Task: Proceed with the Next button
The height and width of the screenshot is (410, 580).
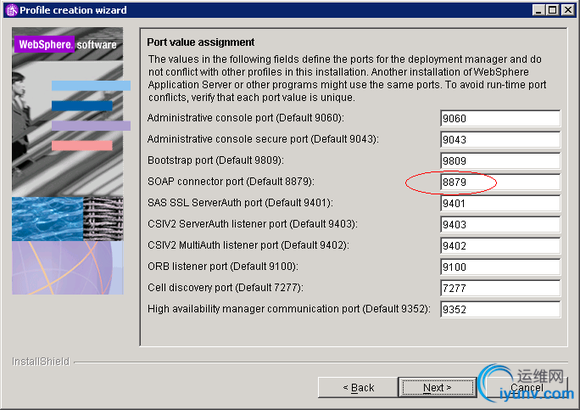Action: pyautogui.click(x=437, y=387)
